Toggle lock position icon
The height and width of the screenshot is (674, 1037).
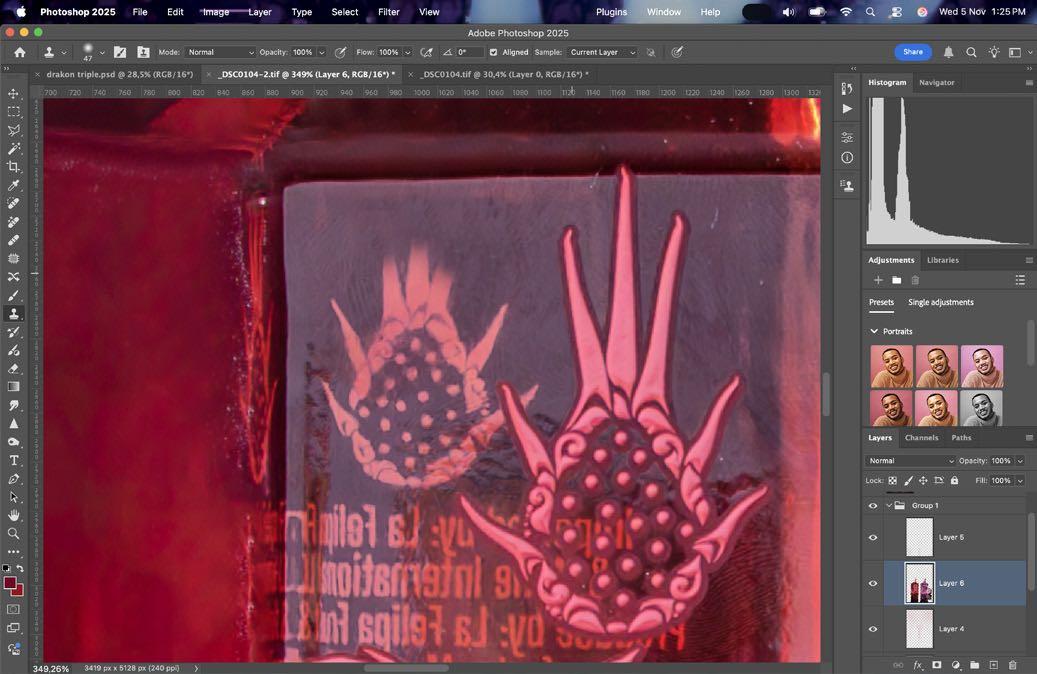[923, 481]
